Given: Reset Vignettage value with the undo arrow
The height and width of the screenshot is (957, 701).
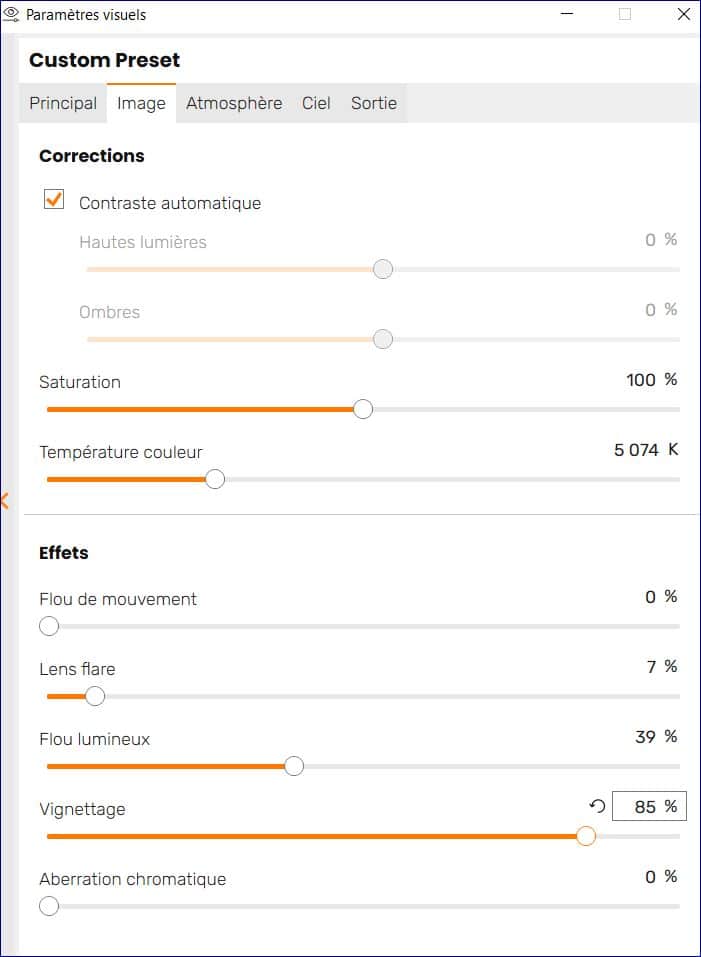Looking at the screenshot, I should pyautogui.click(x=597, y=806).
